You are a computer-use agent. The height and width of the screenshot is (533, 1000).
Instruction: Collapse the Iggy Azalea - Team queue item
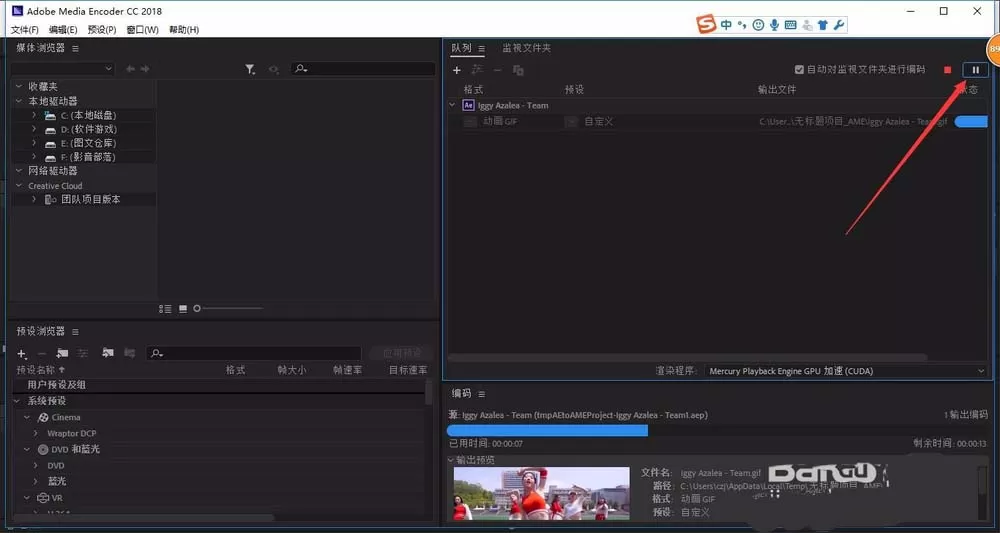[x=452, y=105]
